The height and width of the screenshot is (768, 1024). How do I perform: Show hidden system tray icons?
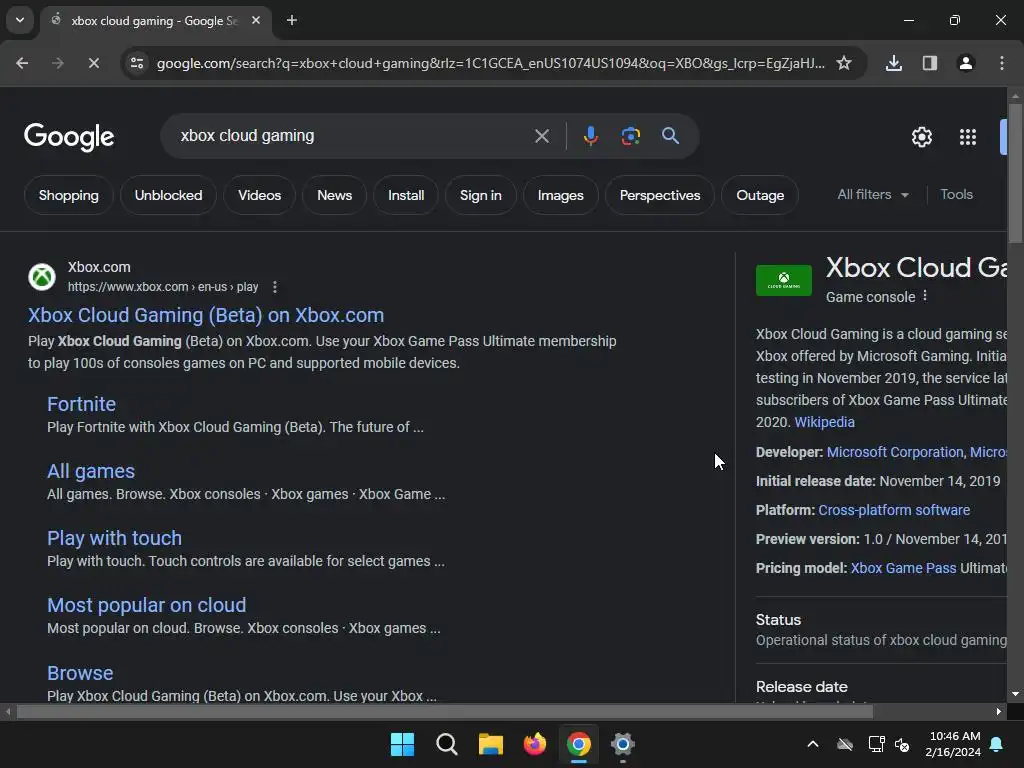tap(812, 744)
